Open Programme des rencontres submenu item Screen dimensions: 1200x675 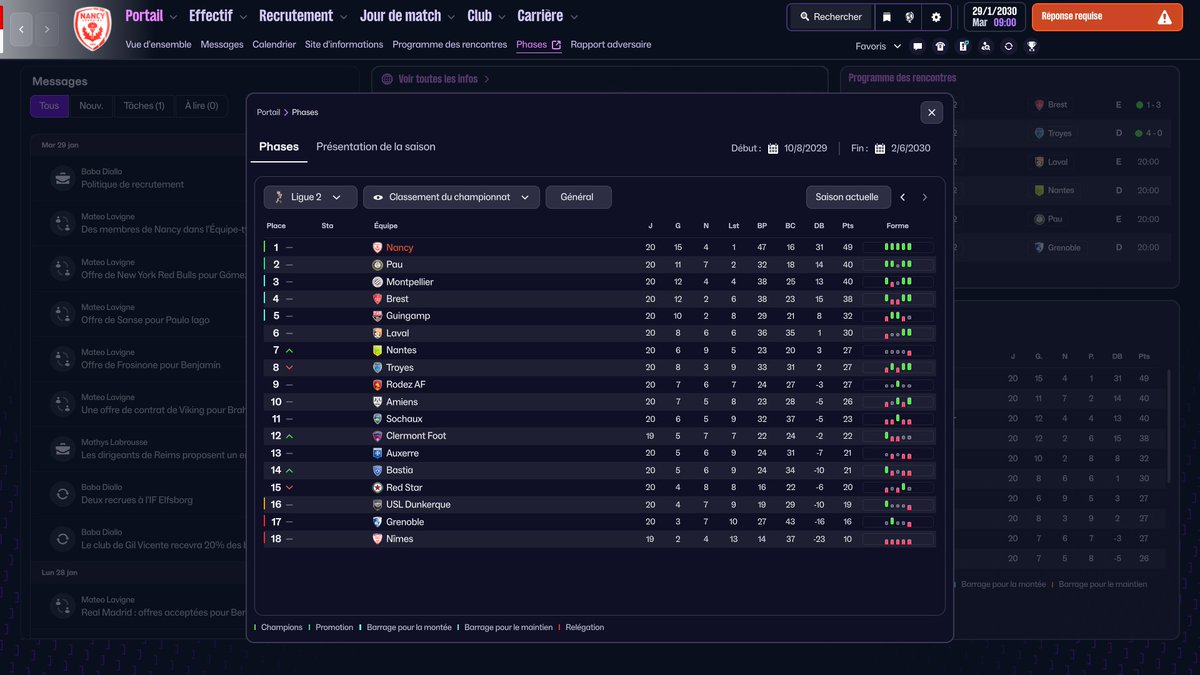(450, 45)
